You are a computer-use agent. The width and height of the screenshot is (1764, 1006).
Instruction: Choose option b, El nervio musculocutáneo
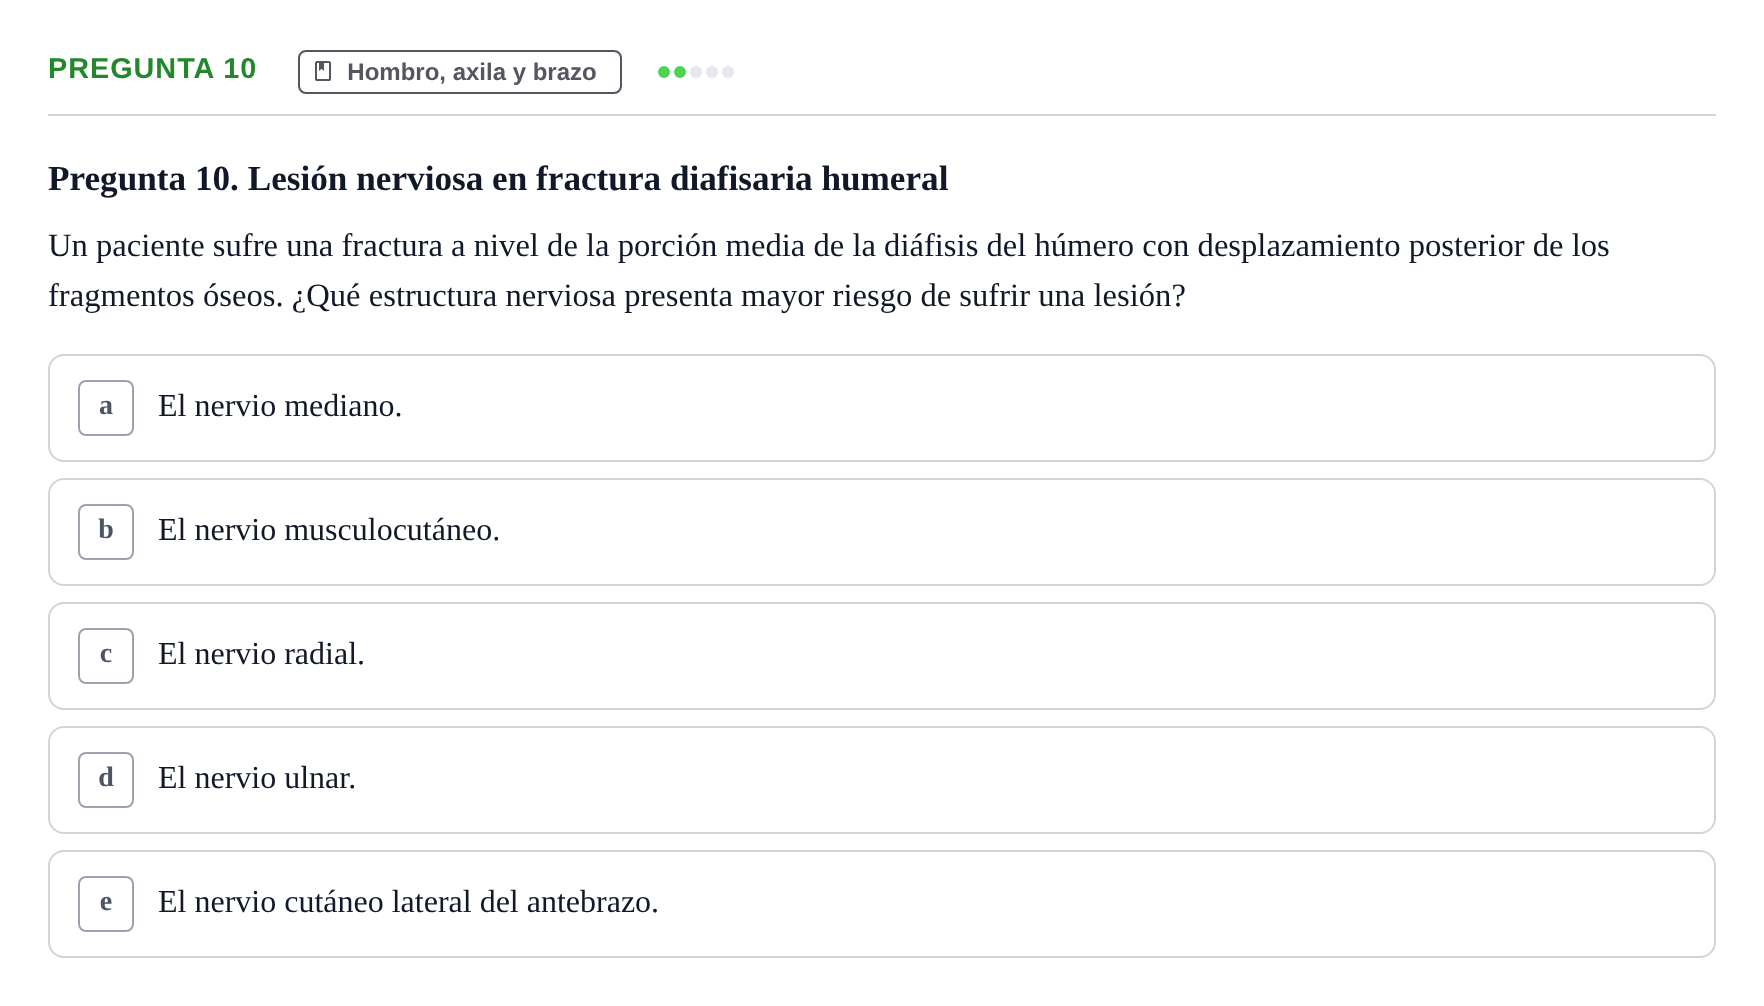click(x=881, y=532)
